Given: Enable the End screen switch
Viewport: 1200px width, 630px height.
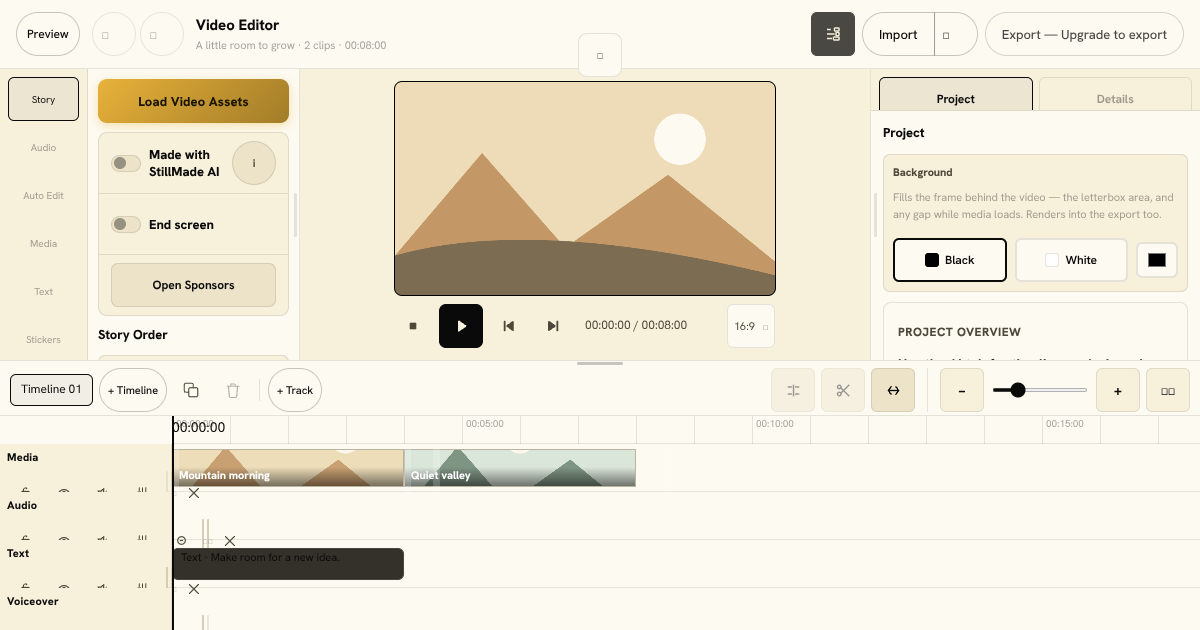Looking at the screenshot, I should (x=126, y=225).
